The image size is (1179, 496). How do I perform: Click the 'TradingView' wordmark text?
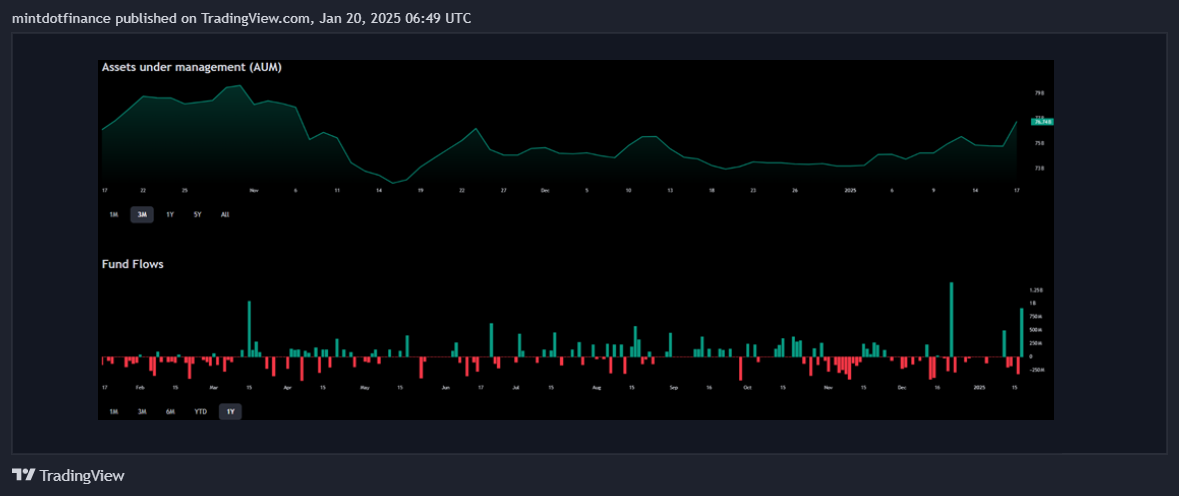[x=81, y=476]
